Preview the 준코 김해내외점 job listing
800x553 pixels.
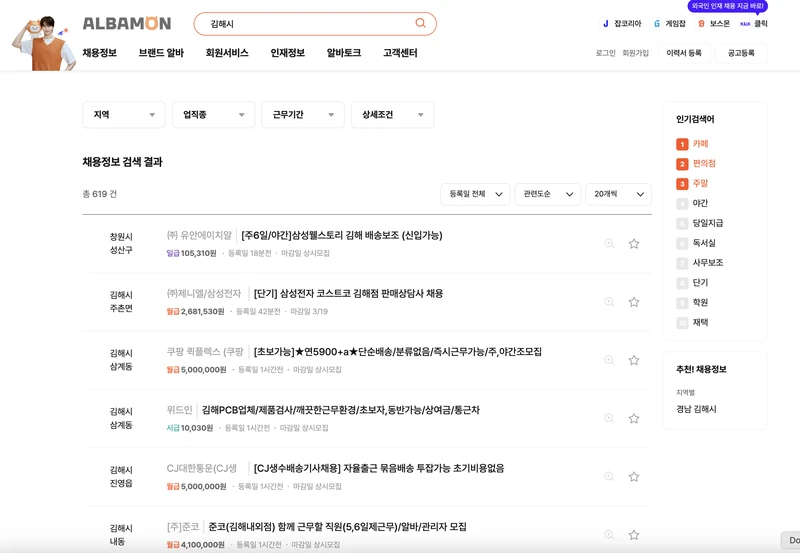[609, 535]
